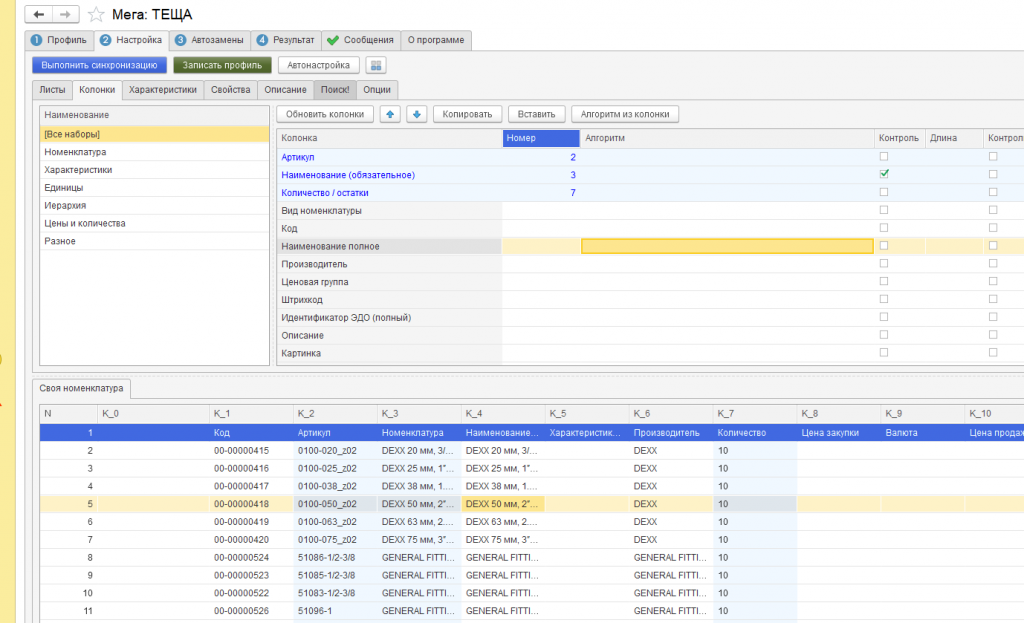Move column down with blue arrow
This screenshot has height=623, width=1024.
coord(417,114)
